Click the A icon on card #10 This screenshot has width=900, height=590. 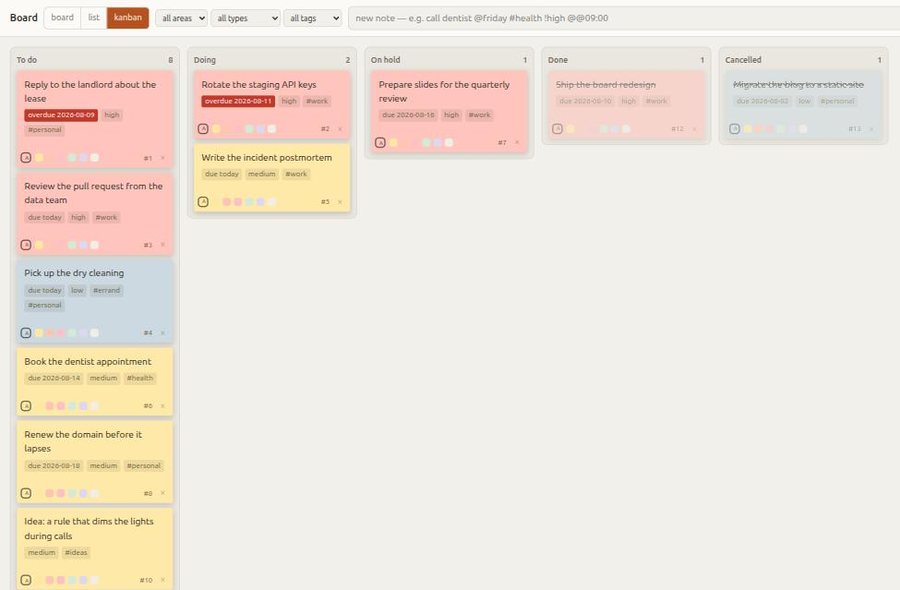[x=26, y=580]
